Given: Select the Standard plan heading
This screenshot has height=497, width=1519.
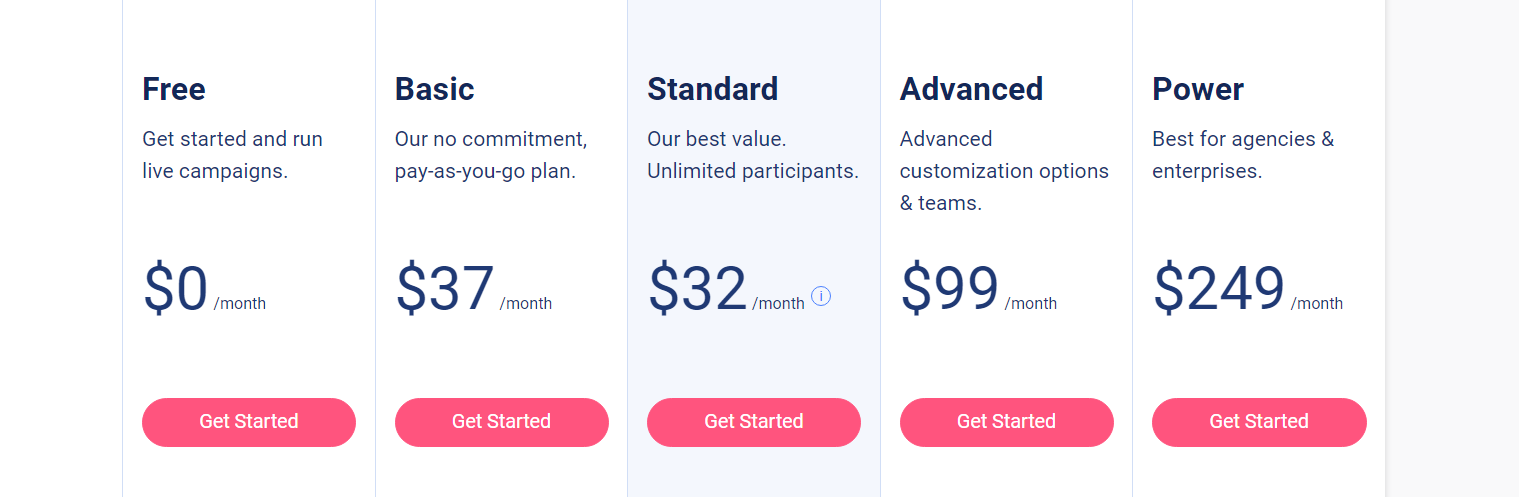Looking at the screenshot, I should [712, 89].
